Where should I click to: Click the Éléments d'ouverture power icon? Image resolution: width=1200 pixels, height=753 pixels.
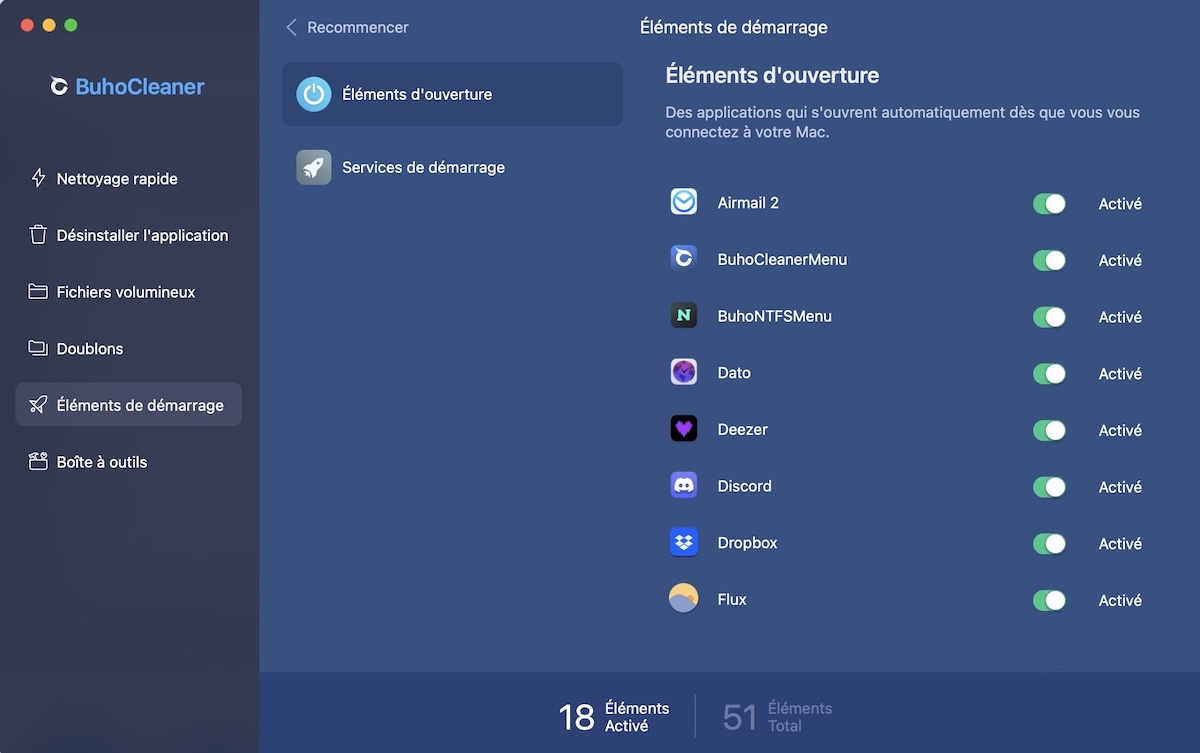coord(314,94)
